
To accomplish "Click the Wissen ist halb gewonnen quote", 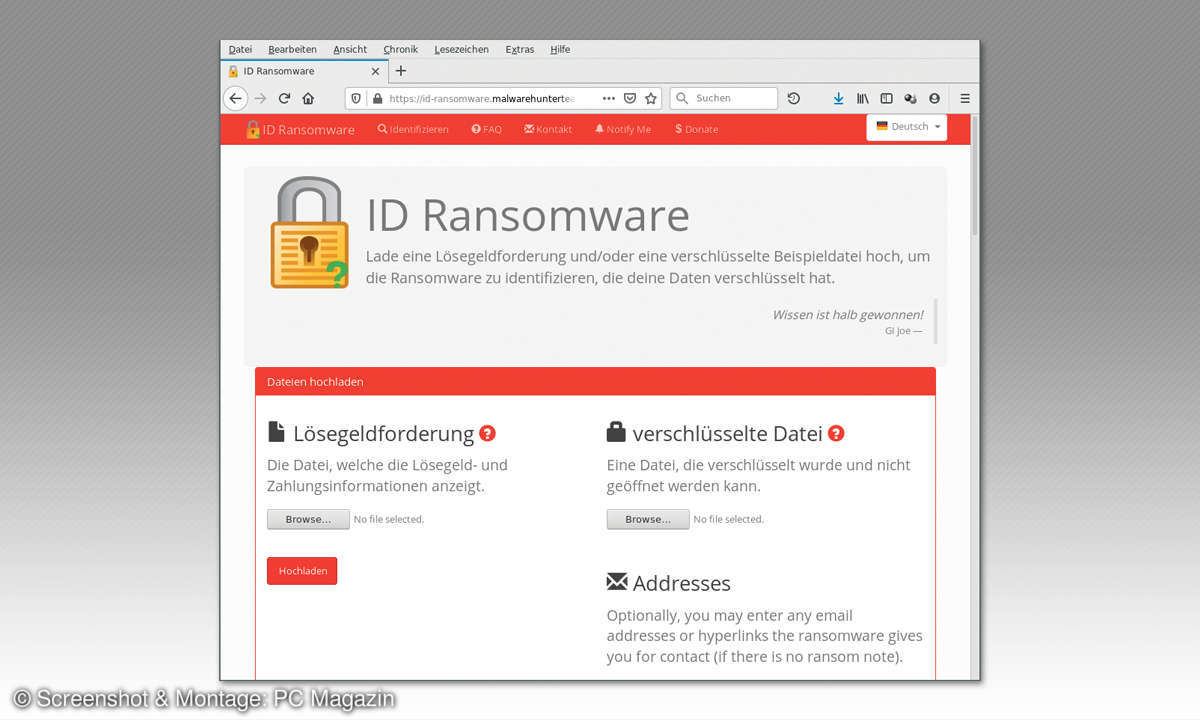I will [848, 314].
